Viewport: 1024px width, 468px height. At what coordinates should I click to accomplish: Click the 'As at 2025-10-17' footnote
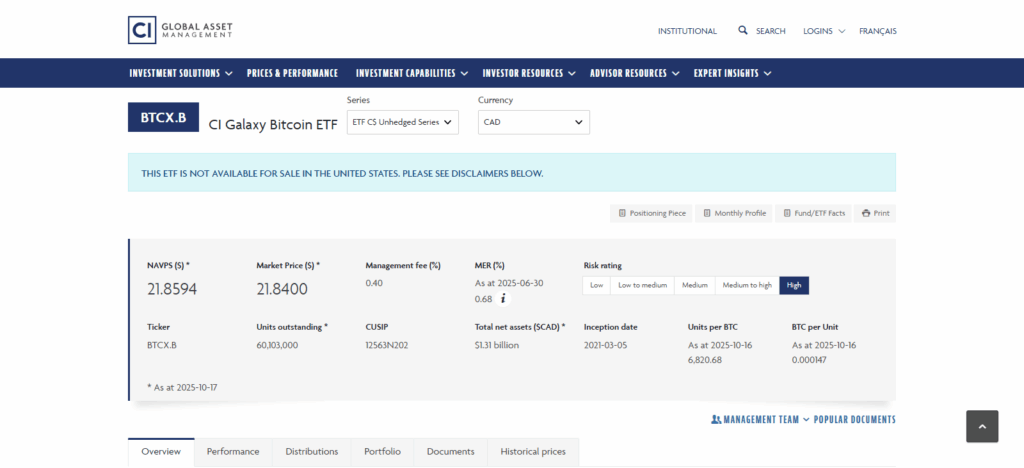click(182, 388)
